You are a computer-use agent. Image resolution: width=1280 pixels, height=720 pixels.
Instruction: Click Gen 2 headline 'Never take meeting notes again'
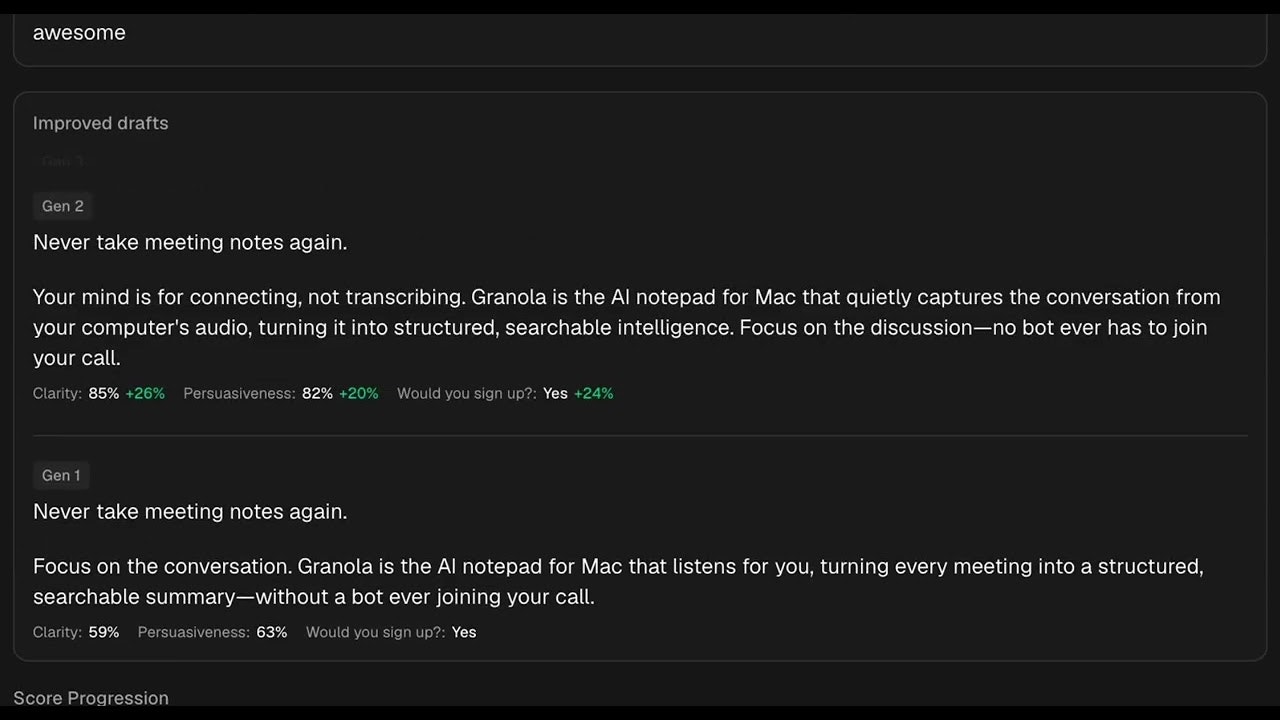[x=190, y=242]
